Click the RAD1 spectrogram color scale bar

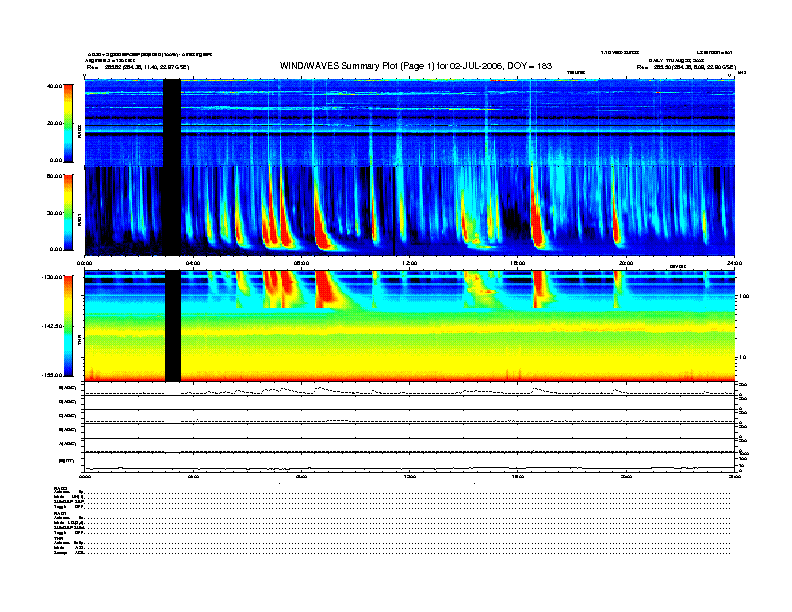coord(68,212)
